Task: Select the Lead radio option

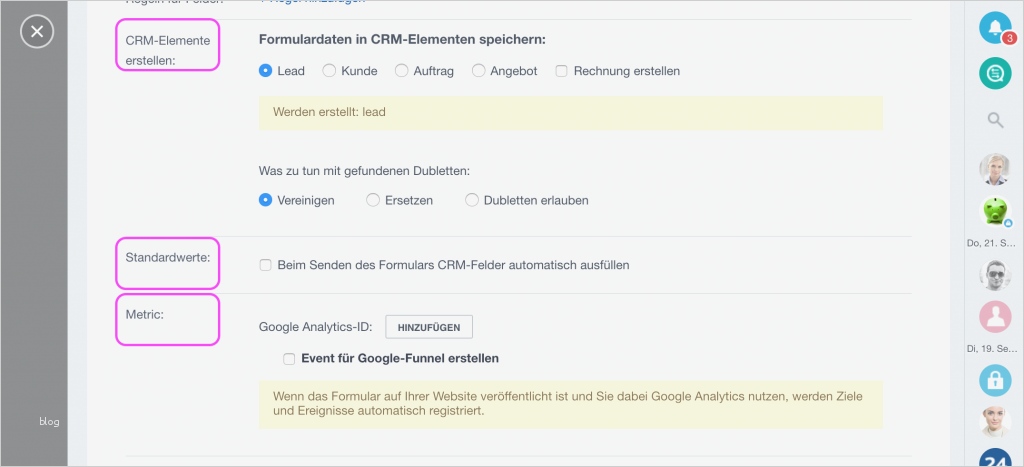Action: pyautogui.click(x=266, y=71)
